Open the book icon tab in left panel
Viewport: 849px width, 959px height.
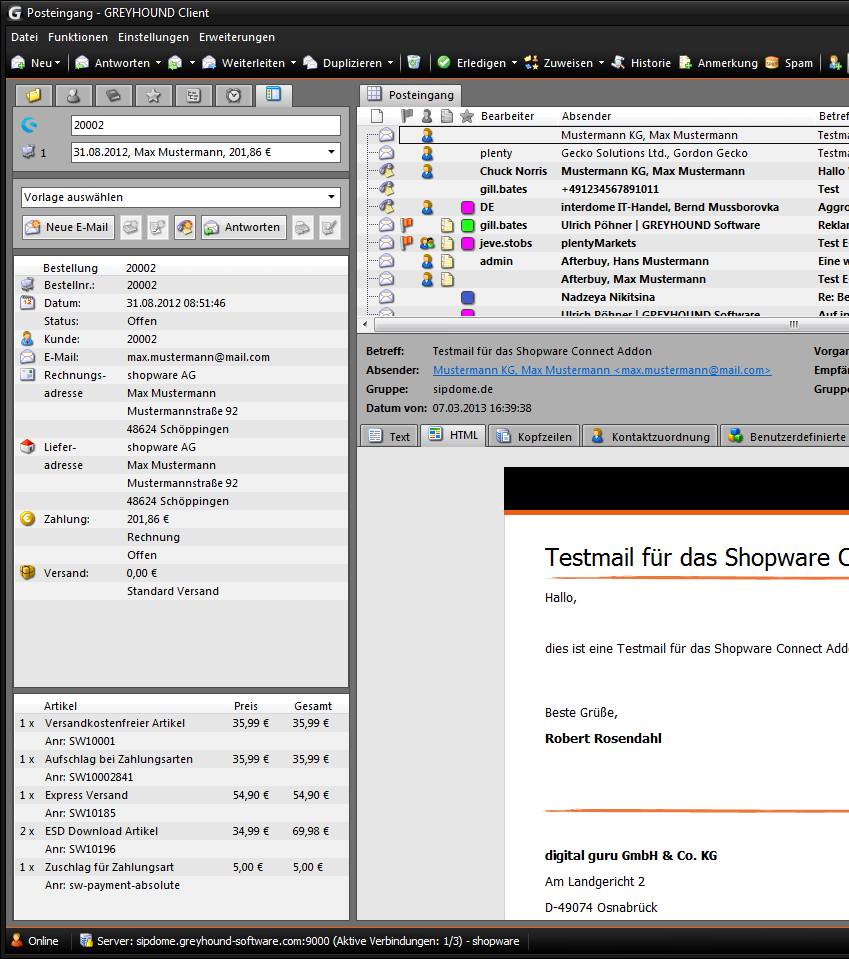[113, 95]
